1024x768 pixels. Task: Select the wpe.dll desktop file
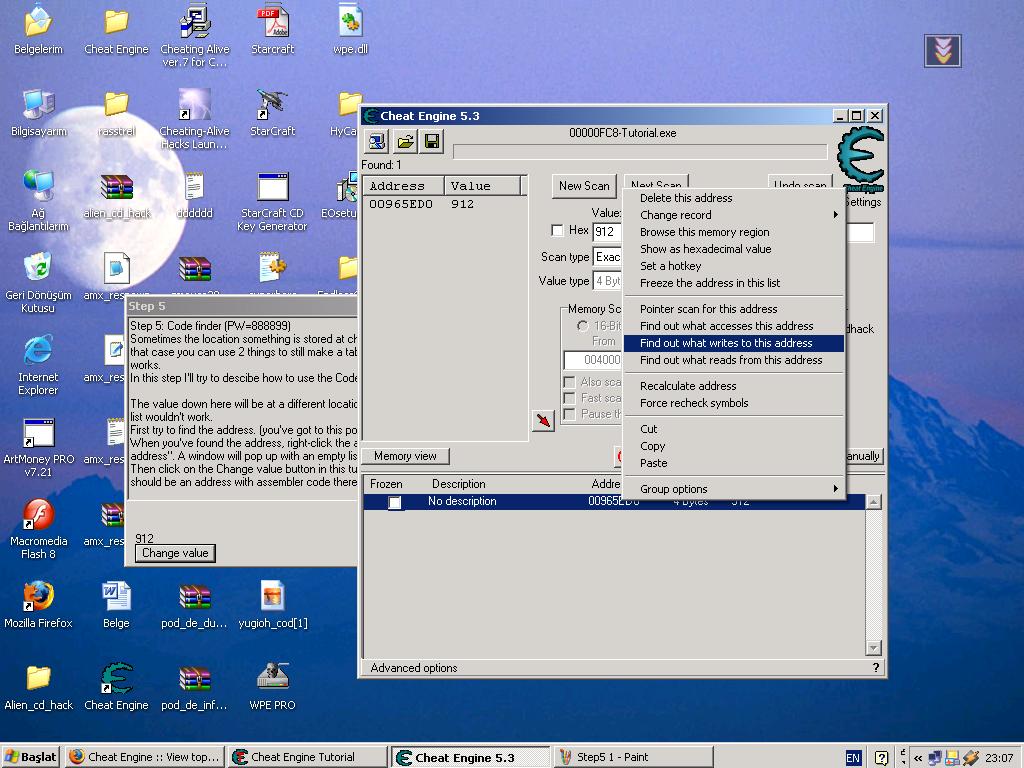click(351, 29)
